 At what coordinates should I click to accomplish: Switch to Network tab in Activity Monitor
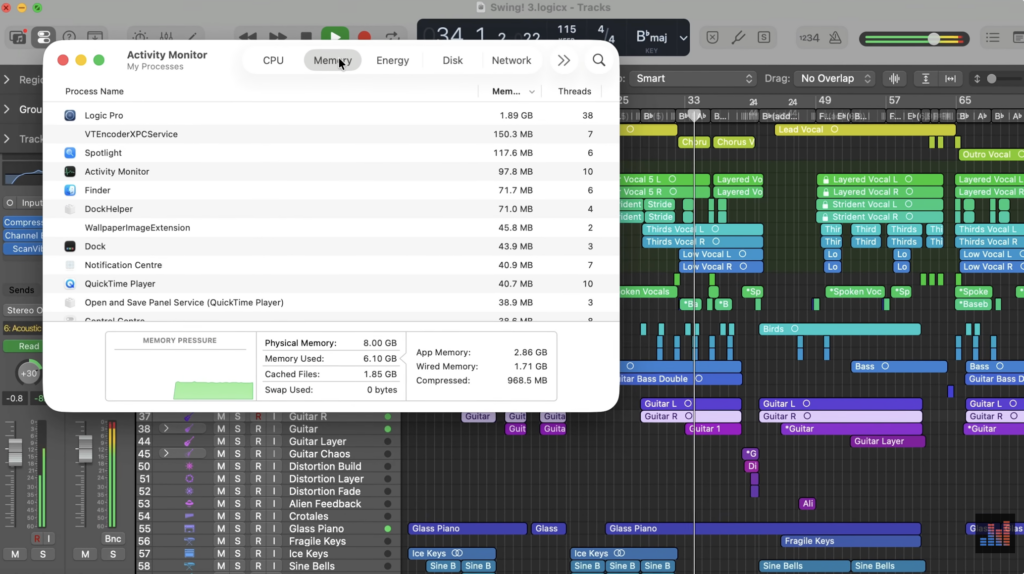click(x=511, y=60)
